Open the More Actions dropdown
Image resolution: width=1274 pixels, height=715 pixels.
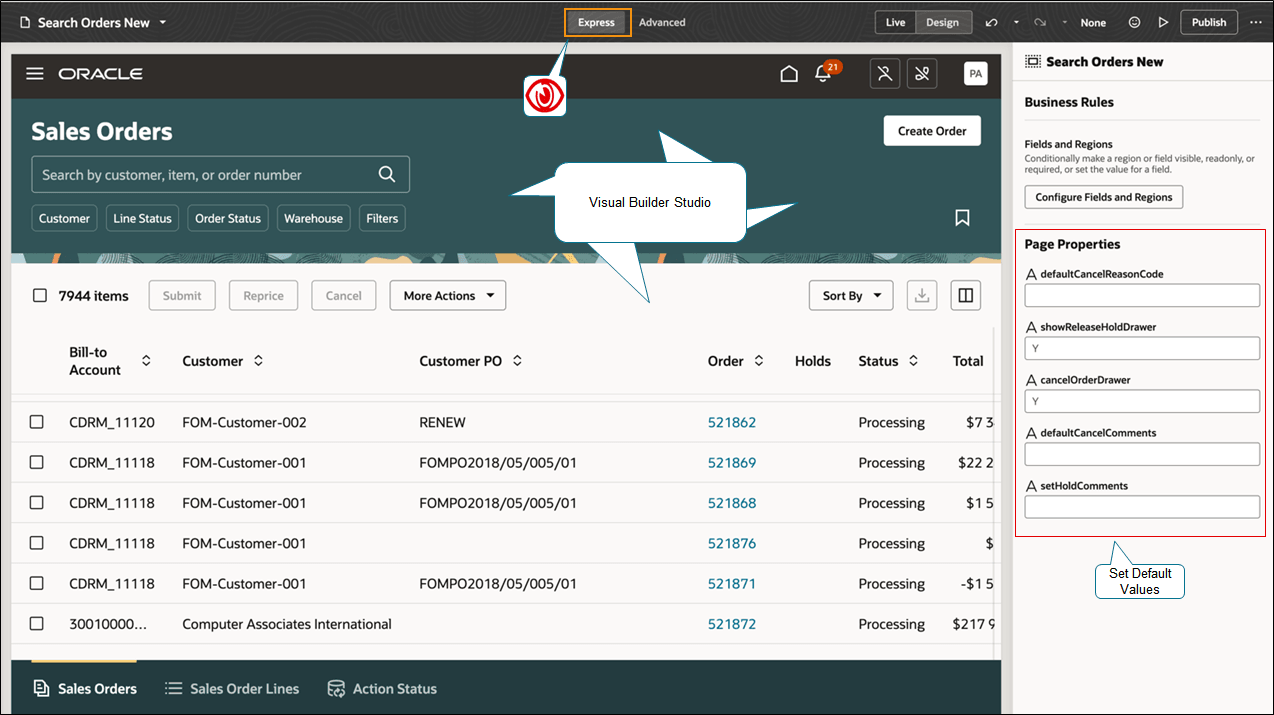click(448, 296)
